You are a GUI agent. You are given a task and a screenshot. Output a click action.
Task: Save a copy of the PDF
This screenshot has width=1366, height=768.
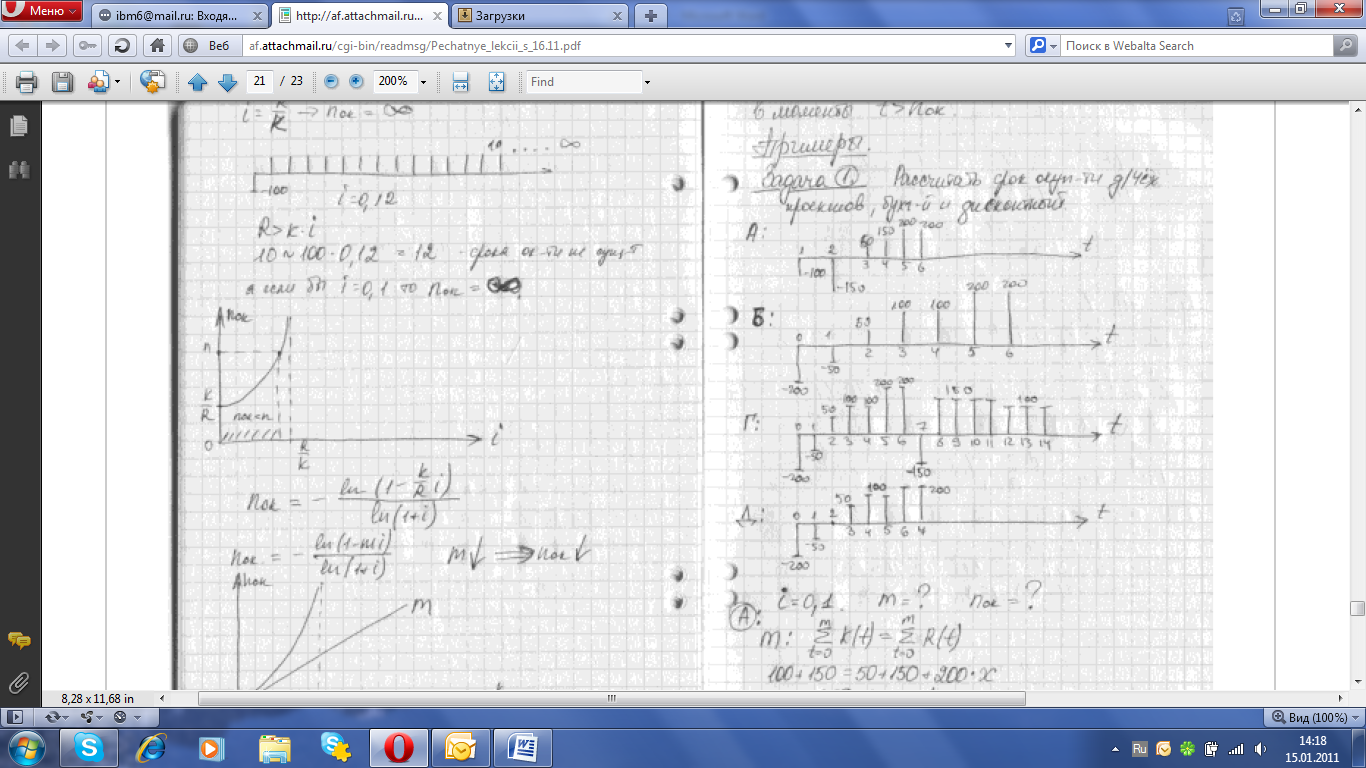point(62,82)
